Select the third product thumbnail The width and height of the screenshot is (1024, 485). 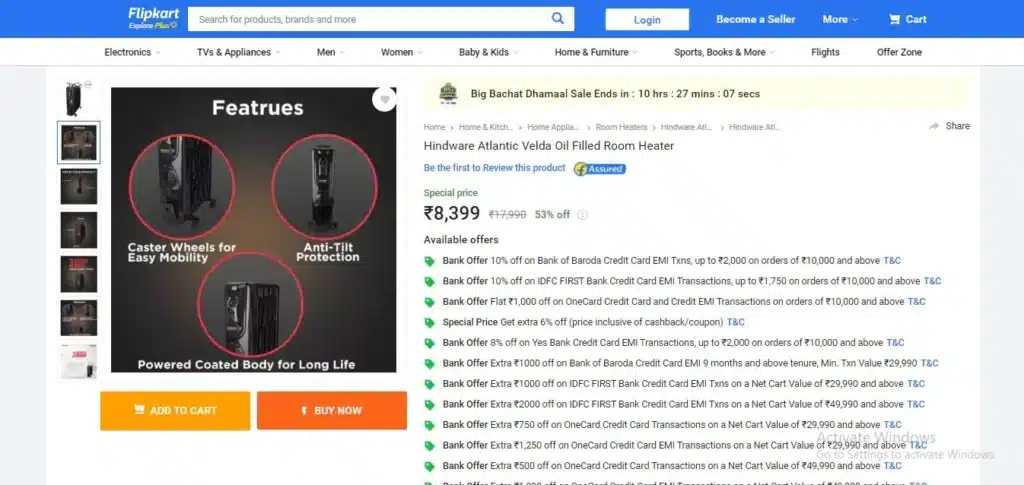[x=78, y=186]
